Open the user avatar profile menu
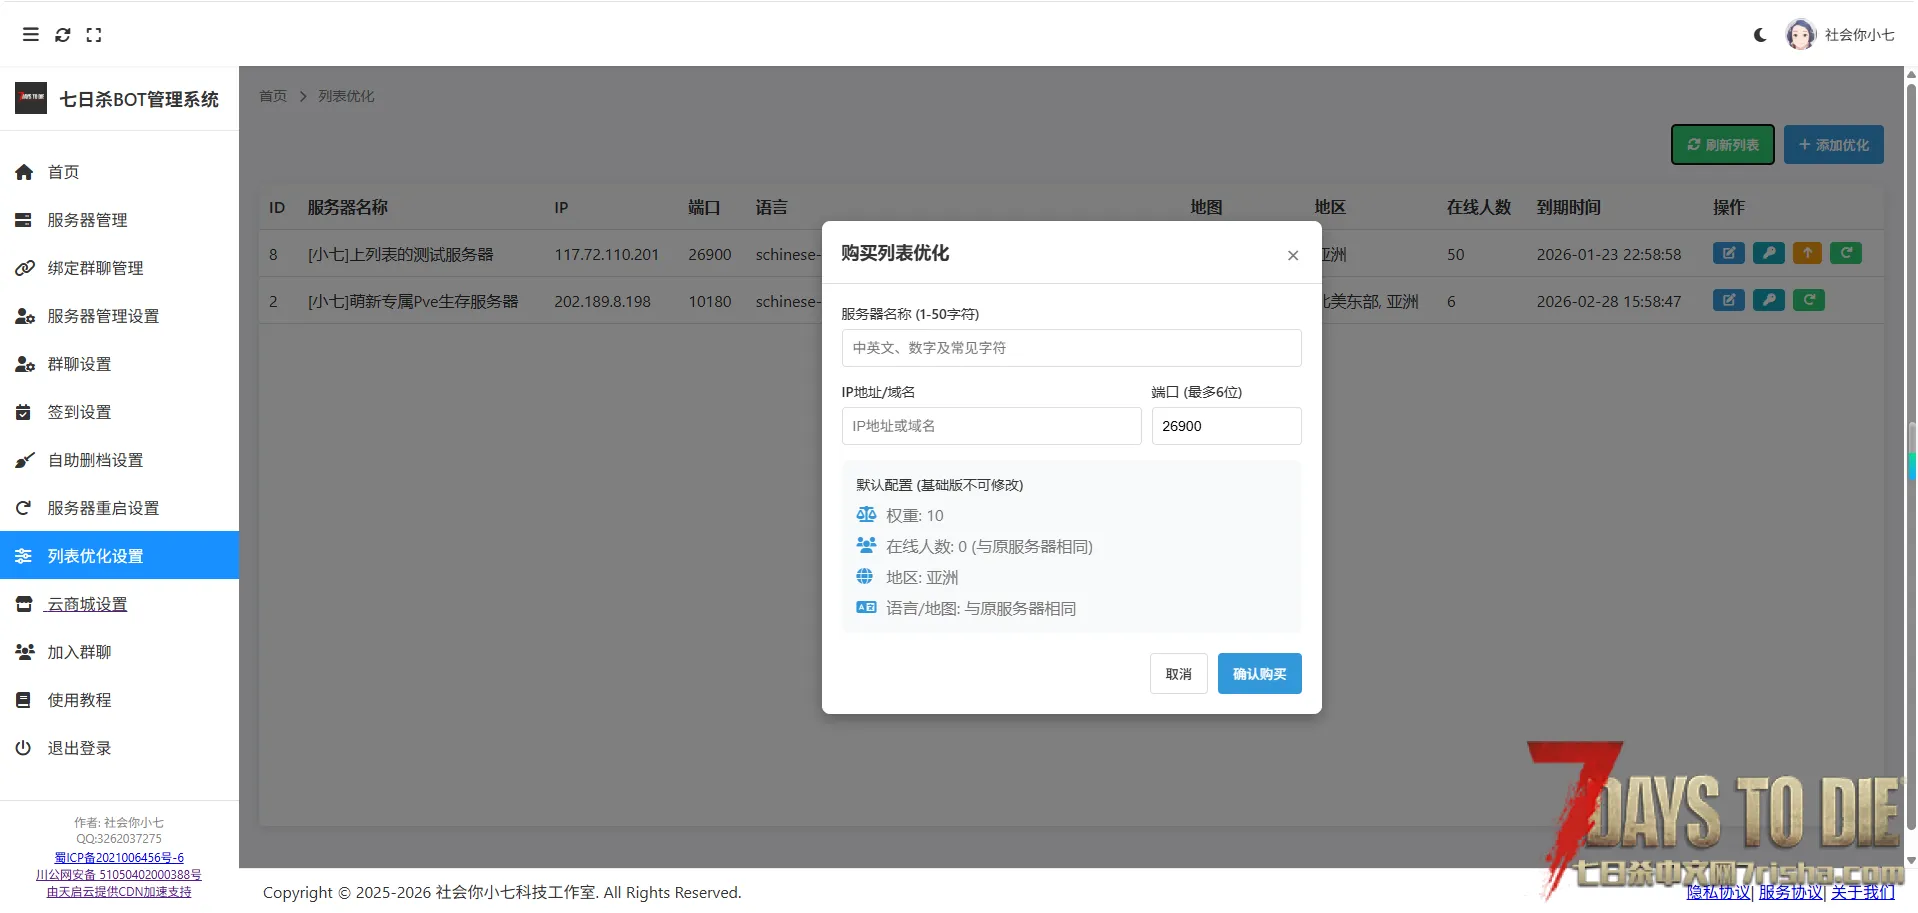The image size is (1918, 913). (x=1800, y=35)
